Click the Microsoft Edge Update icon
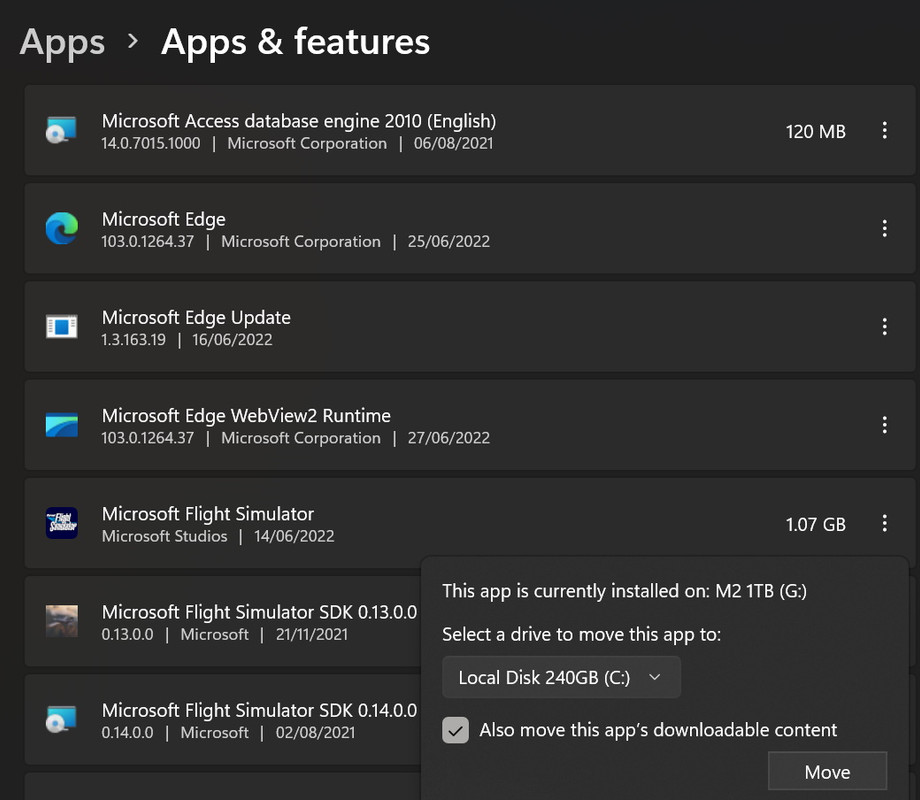The image size is (920, 800). click(x=62, y=326)
